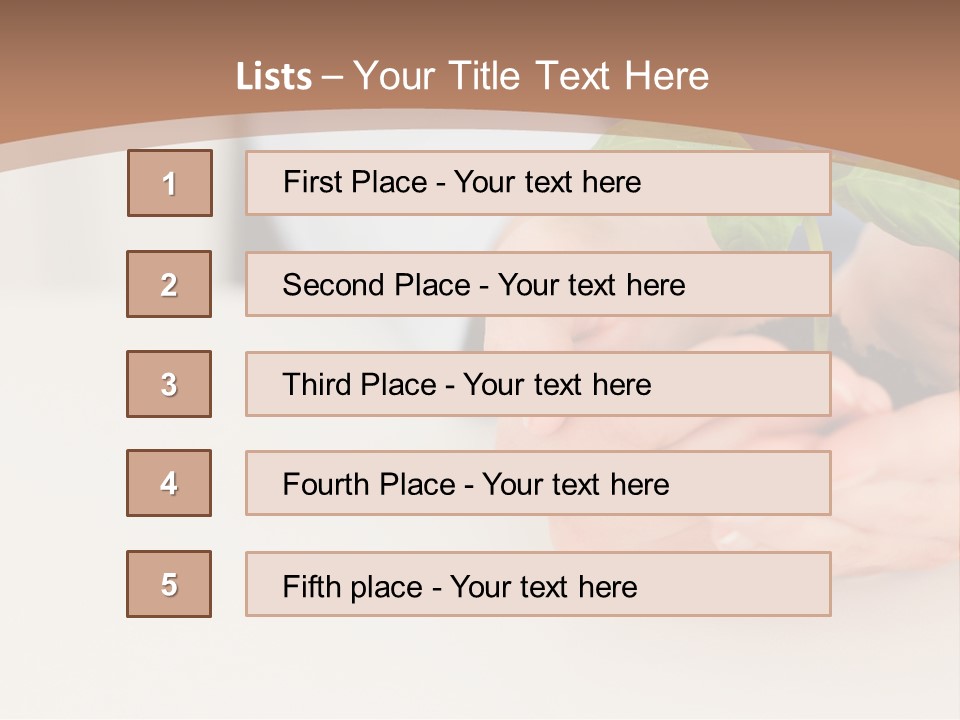Click 'Your text here' in Fourth Place row
960x720 pixels.
[575, 485]
